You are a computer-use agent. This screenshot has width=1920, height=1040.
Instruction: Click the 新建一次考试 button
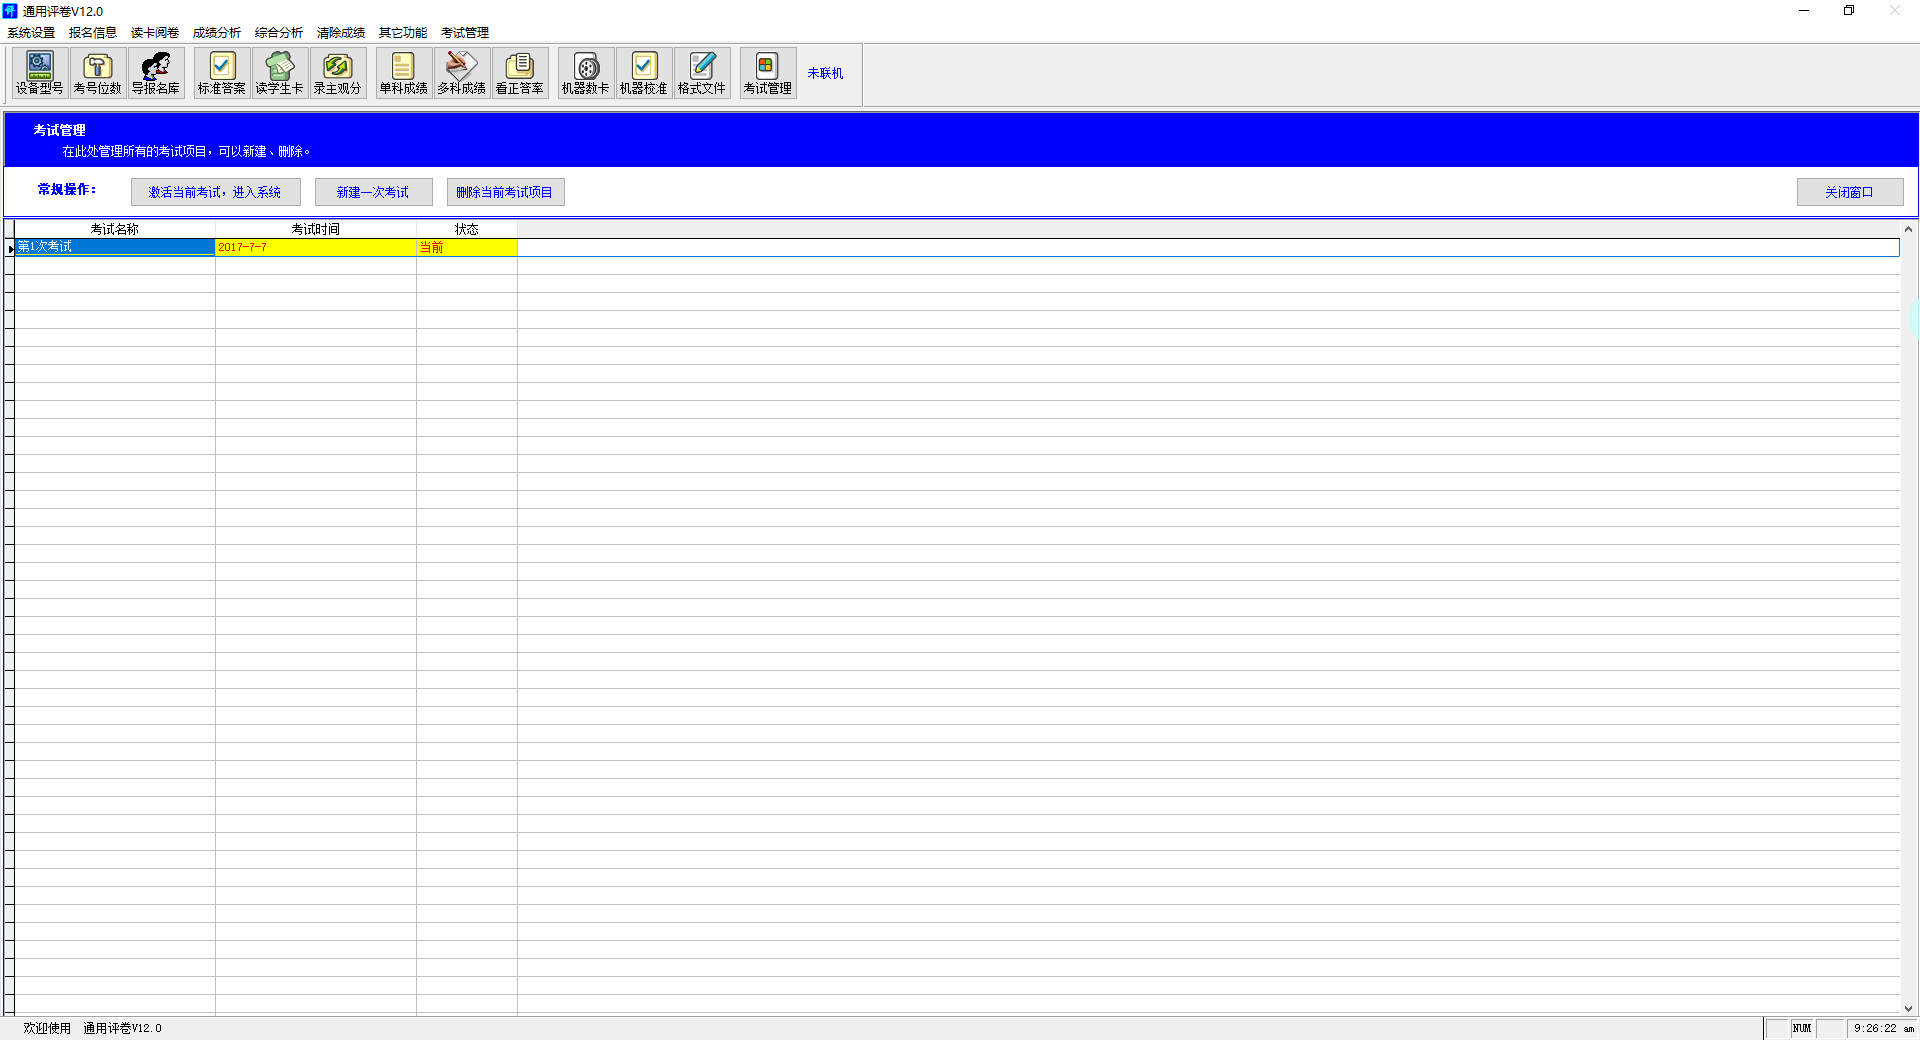click(x=374, y=192)
